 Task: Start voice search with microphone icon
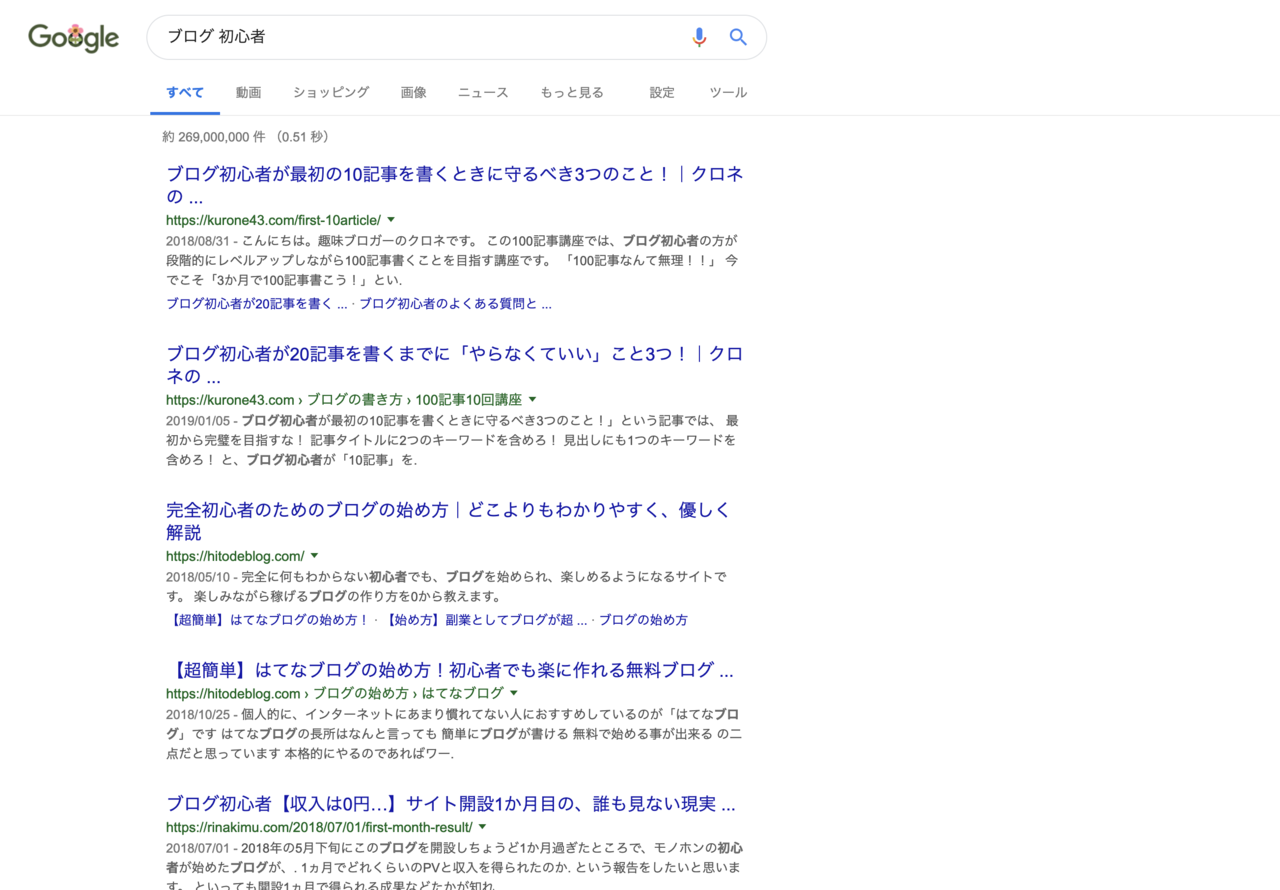click(x=699, y=37)
